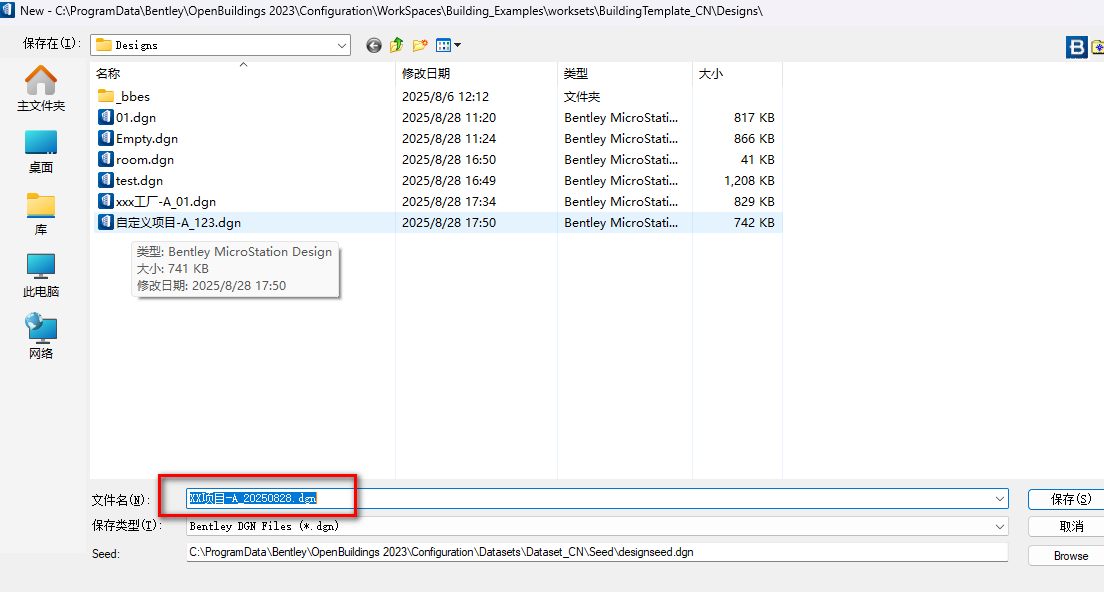Go to 主文件夹 in sidebar
This screenshot has height=592, width=1104.
pos(41,88)
